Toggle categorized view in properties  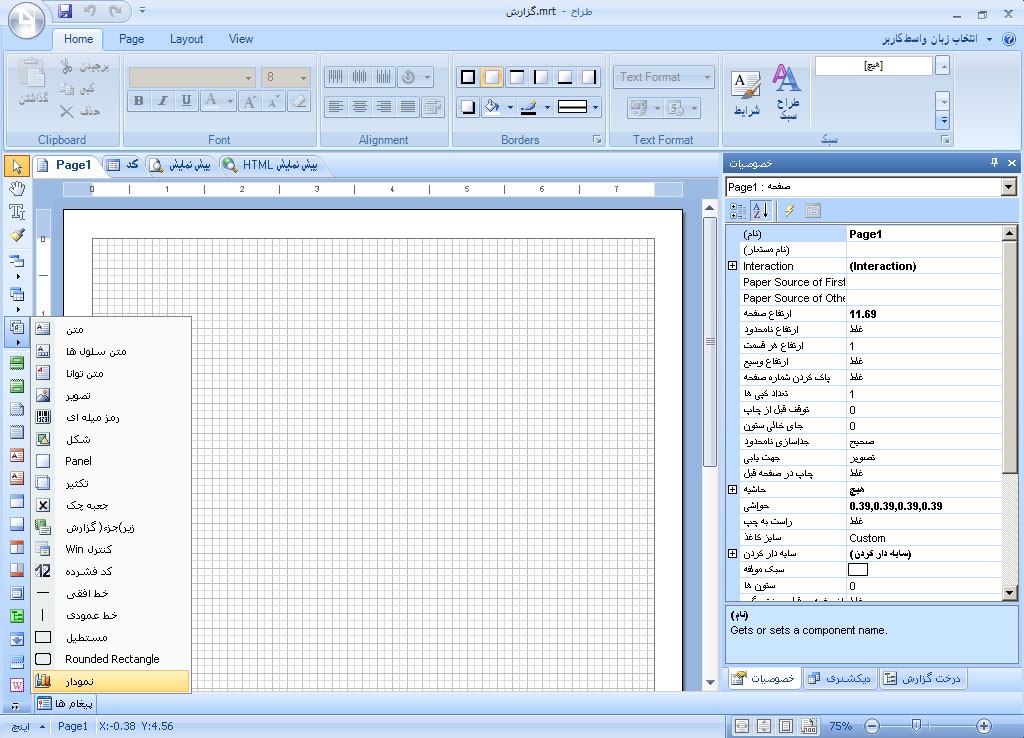coord(738,210)
